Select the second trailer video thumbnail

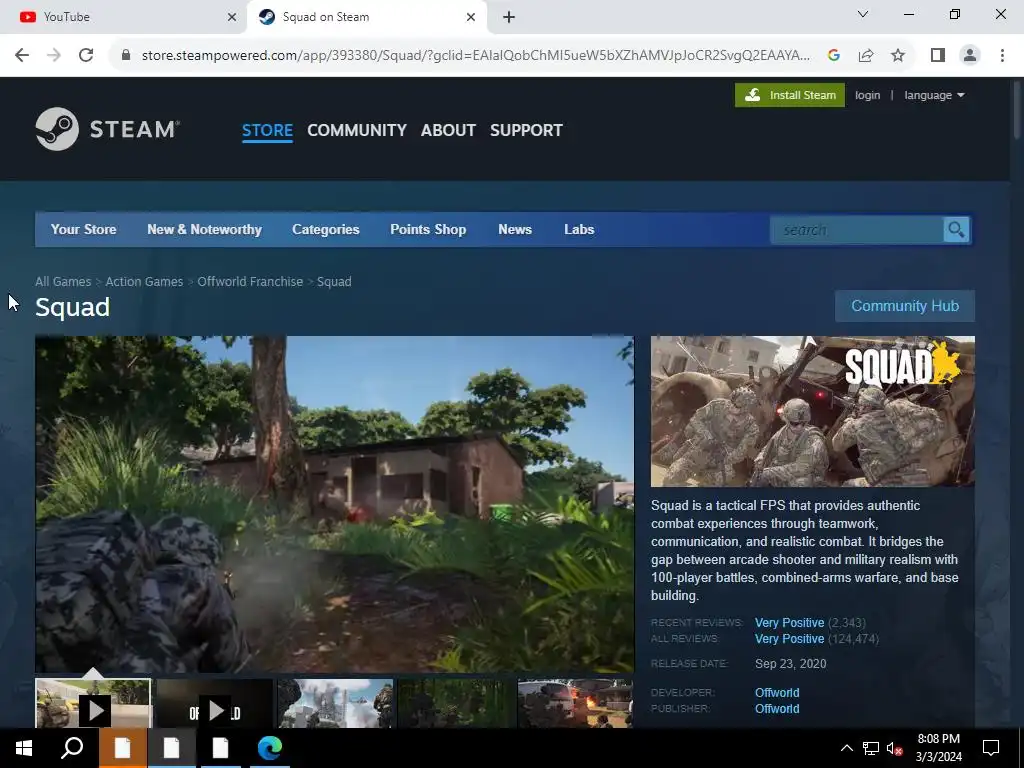point(214,704)
